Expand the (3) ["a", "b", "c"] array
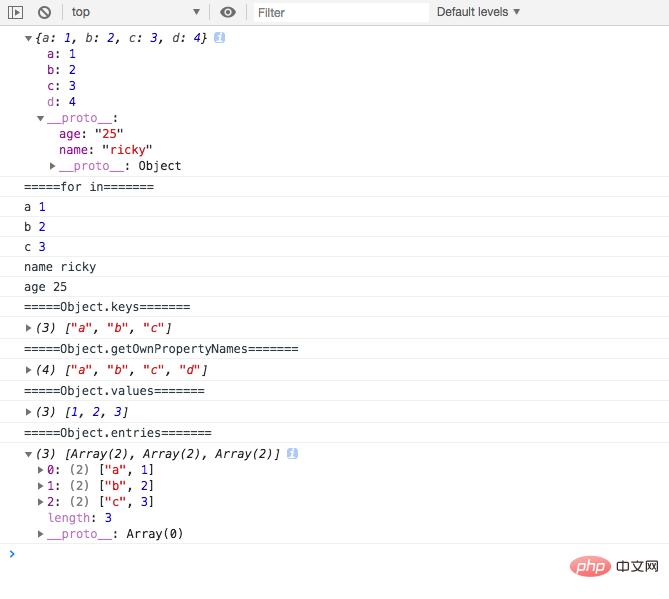The image size is (669, 599). tap(28, 328)
